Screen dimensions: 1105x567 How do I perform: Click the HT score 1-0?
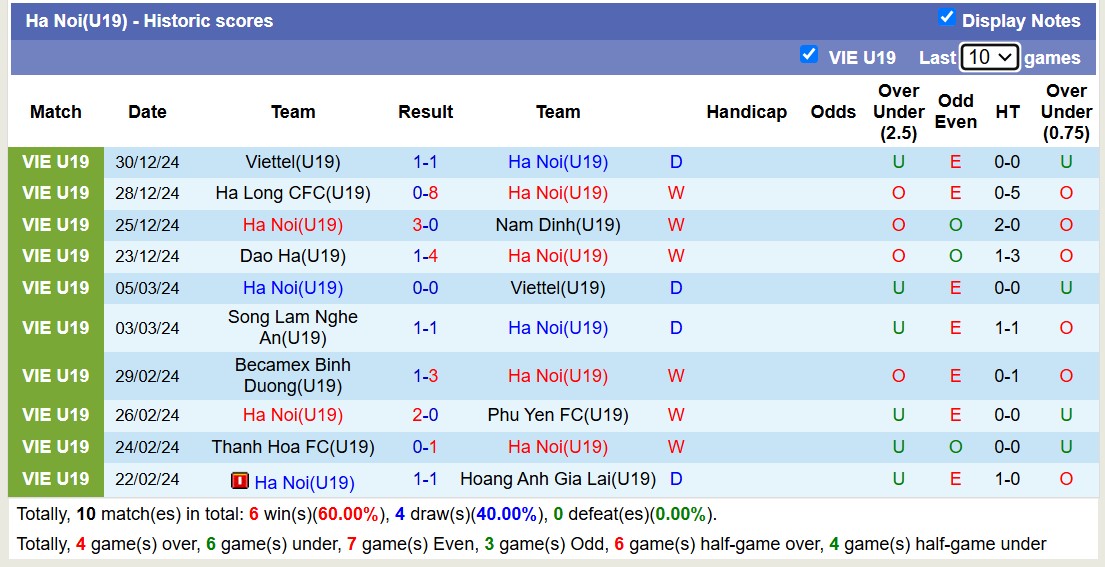click(x=1007, y=479)
